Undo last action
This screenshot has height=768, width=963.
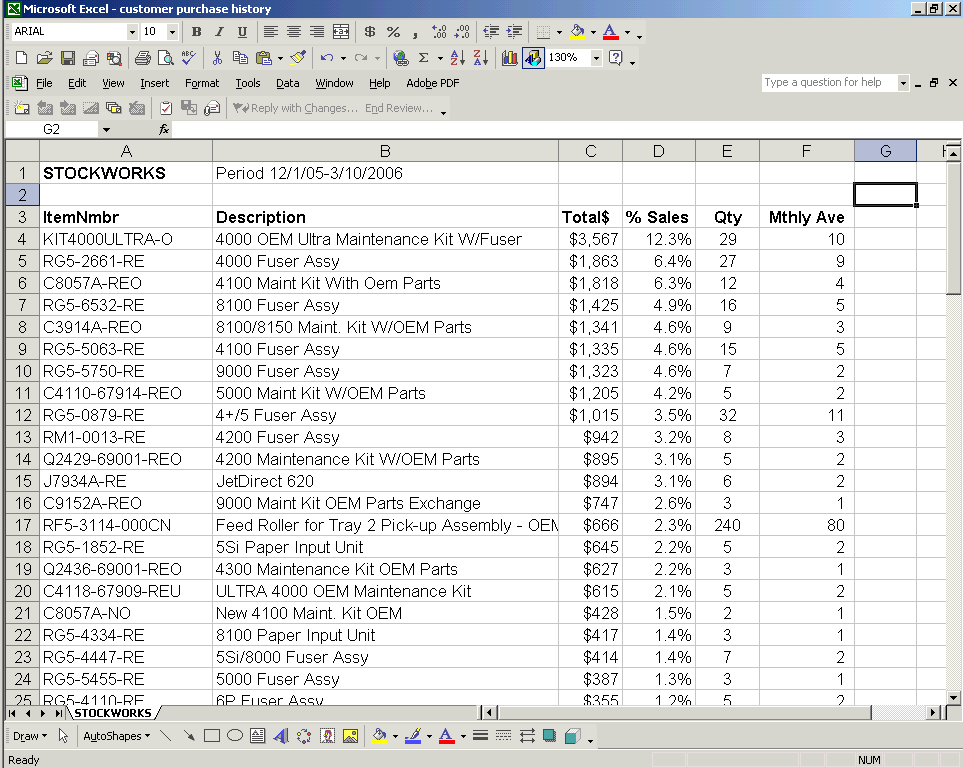tap(327, 58)
